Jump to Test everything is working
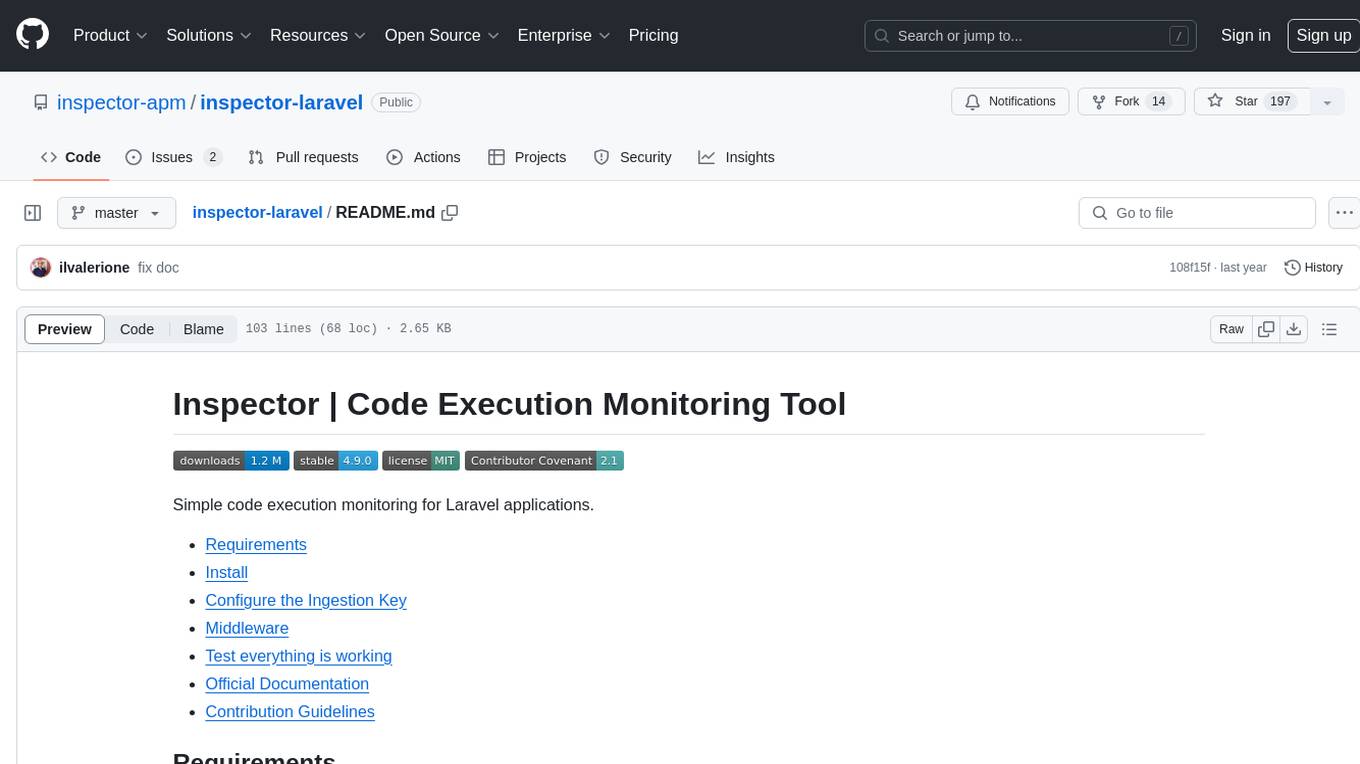 click(298, 657)
